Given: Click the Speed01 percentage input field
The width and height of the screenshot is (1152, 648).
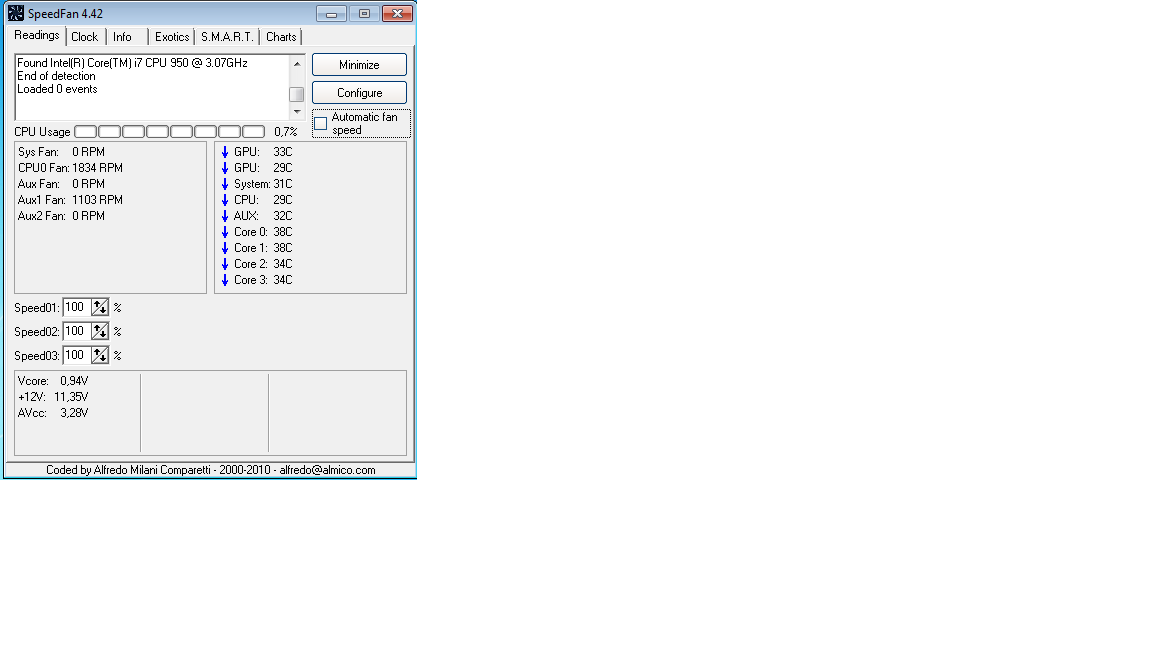Looking at the screenshot, I should point(77,307).
